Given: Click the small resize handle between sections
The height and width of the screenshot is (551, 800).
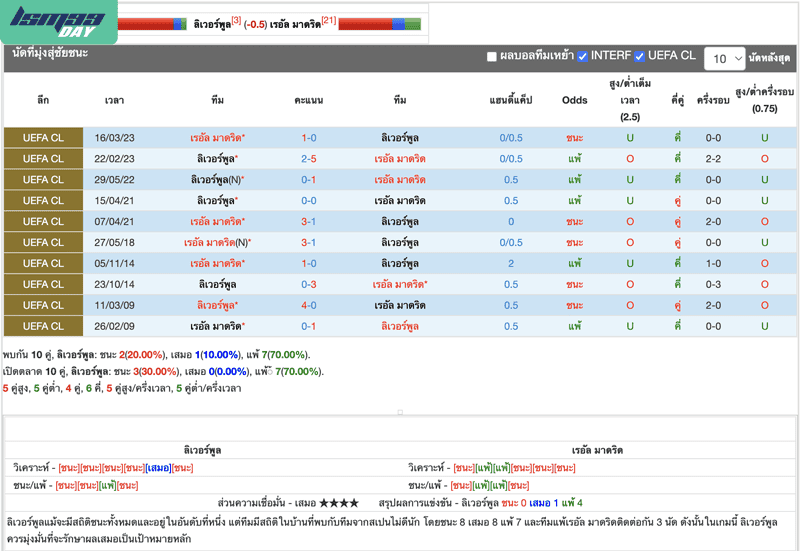Looking at the screenshot, I should pos(400,411).
